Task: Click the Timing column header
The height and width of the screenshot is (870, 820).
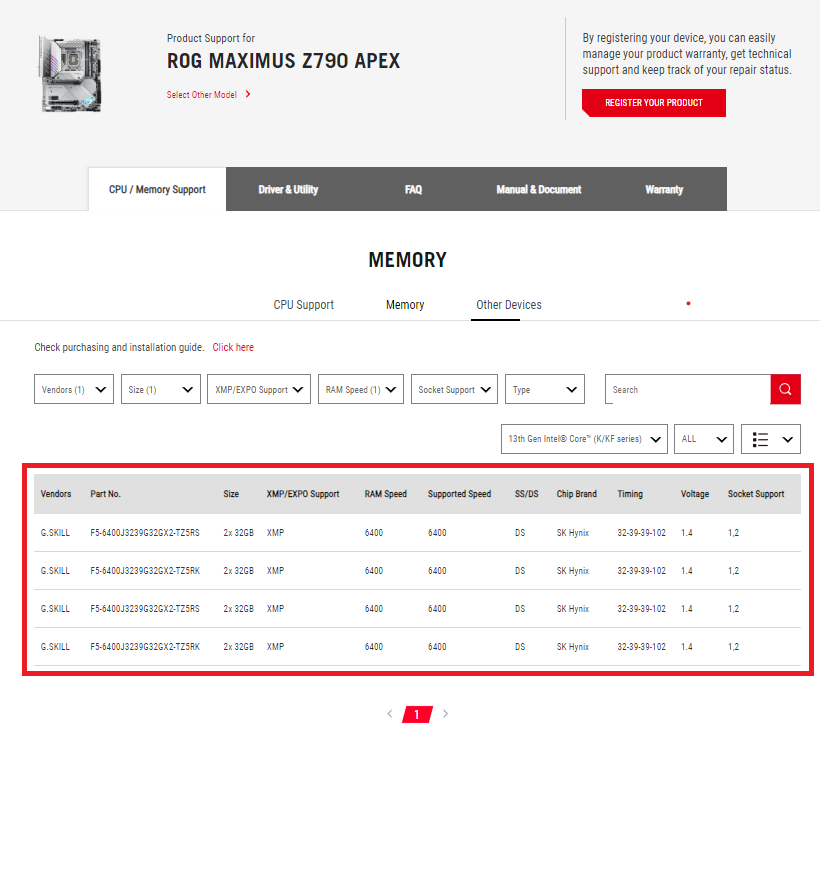Action: (x=630, y=494)
